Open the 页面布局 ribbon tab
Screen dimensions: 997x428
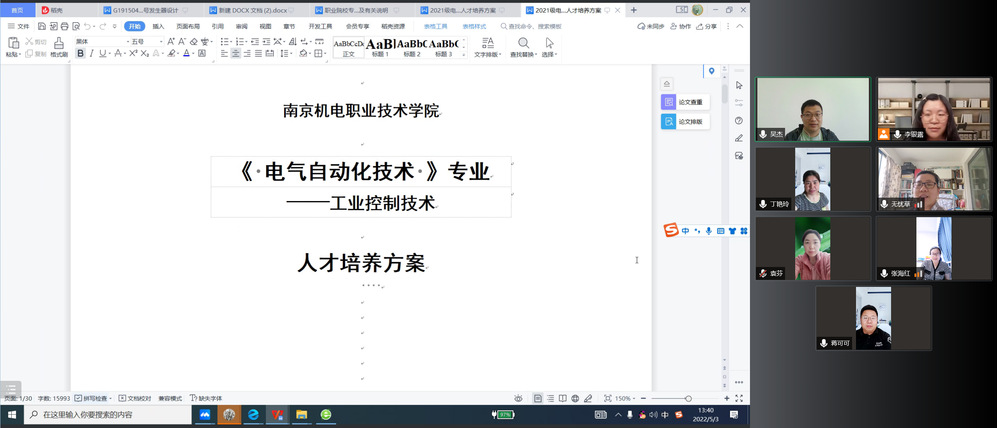188,26
